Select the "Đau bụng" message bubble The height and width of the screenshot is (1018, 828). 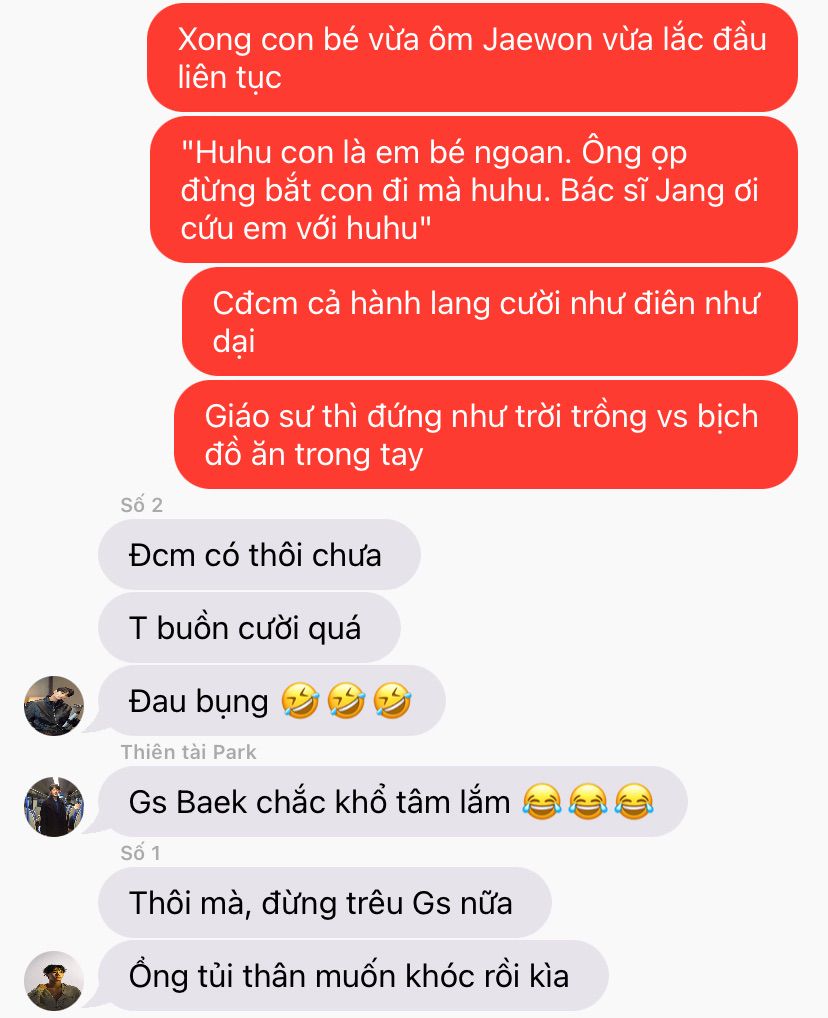tap(271, 701)
